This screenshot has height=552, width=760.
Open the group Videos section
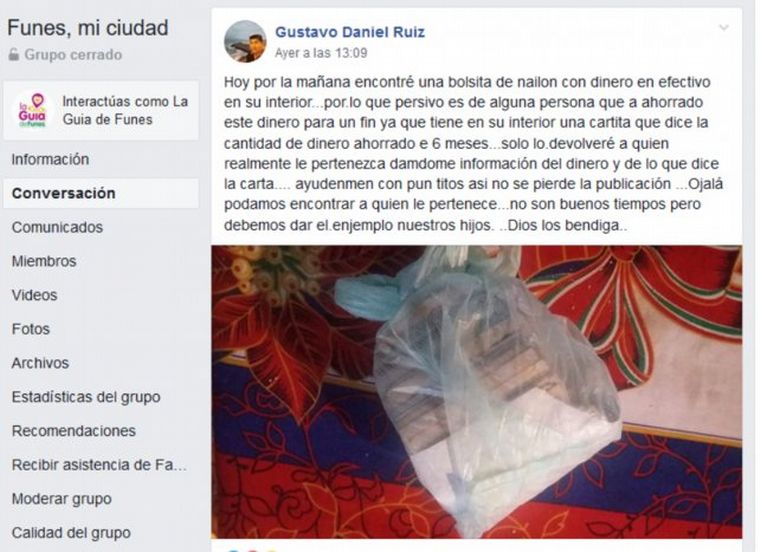coord(34,295)
